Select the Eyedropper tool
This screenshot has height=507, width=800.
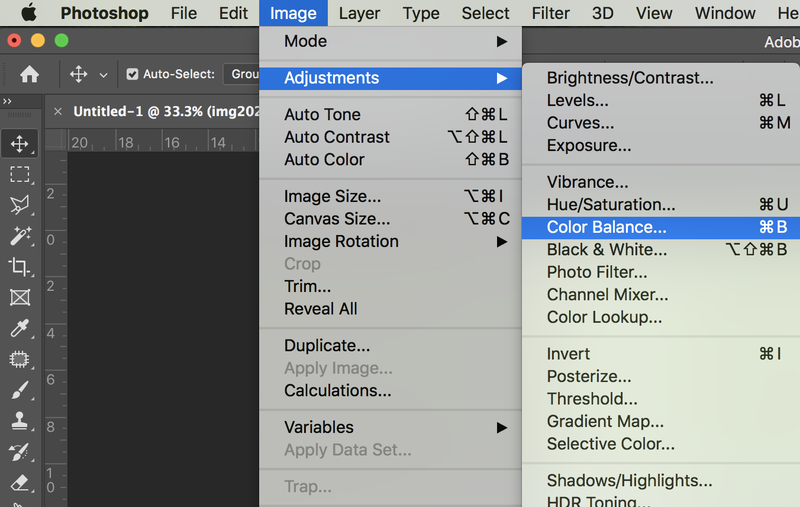coord(19,328)
